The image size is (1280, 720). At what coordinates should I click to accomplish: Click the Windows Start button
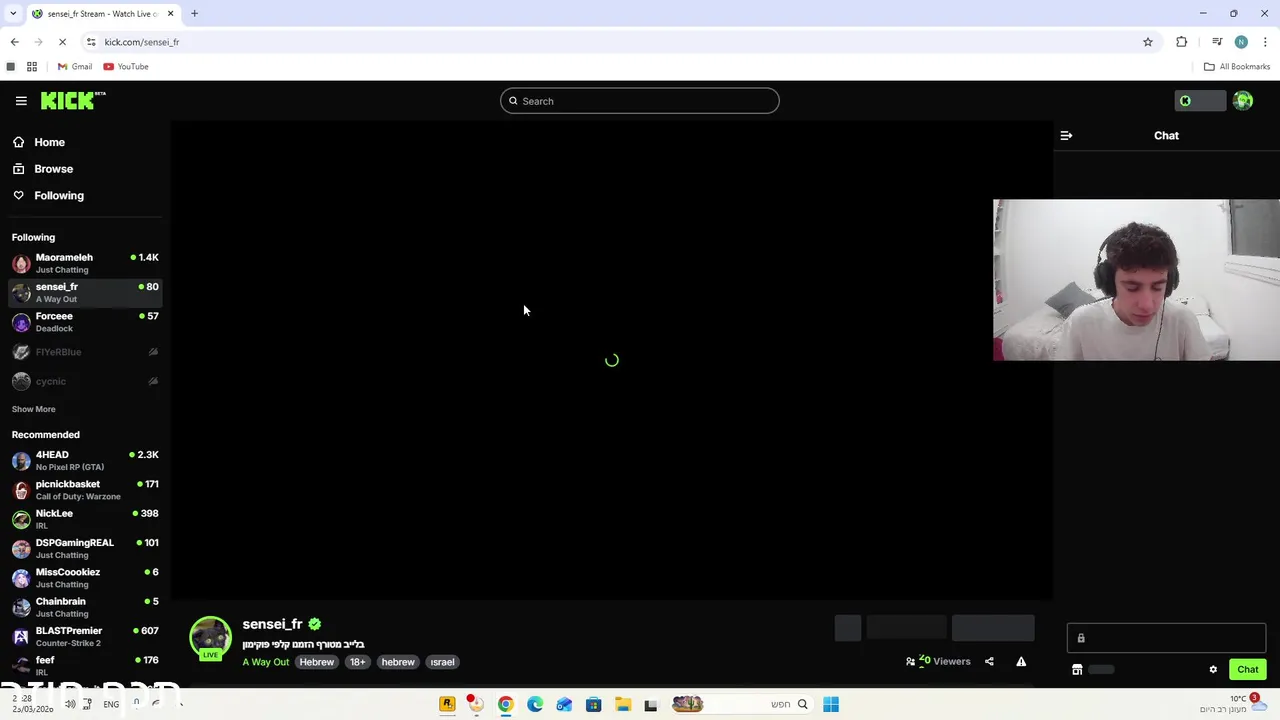pyautogui.click(x=831, y=704)
